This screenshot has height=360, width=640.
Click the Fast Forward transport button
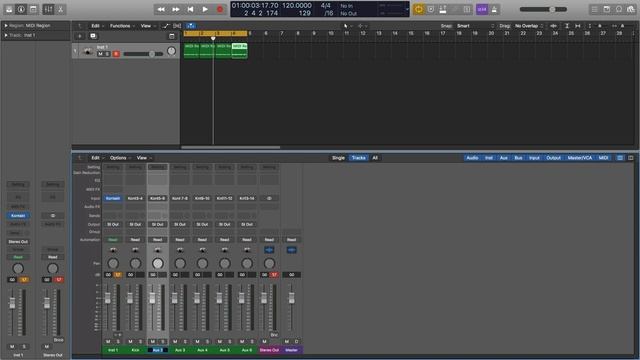(x=176, y=9)
